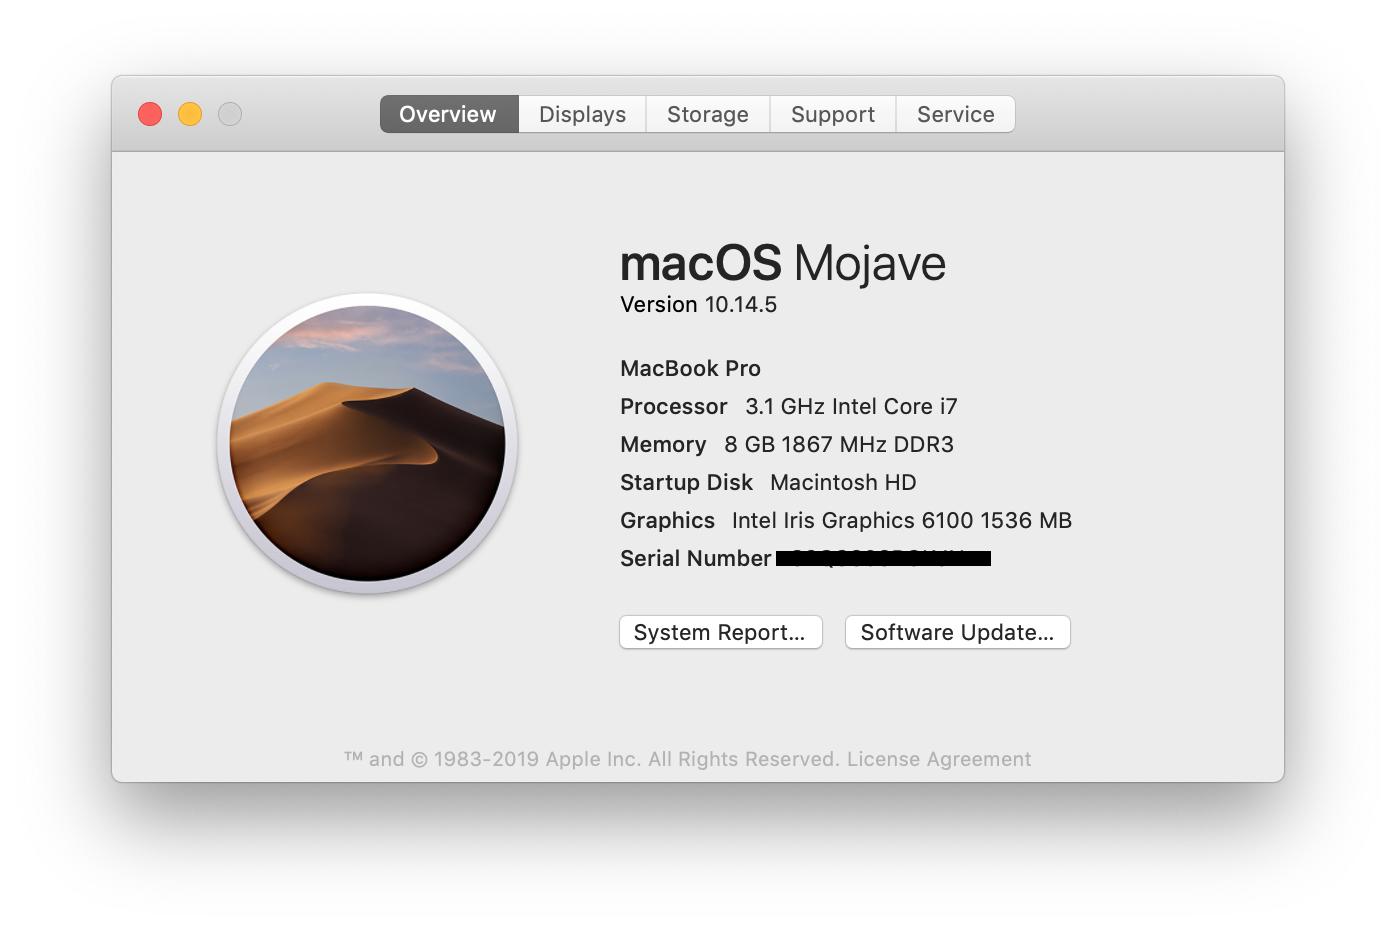1396x930 pixels.
Task: Open System Report
Action: 721,632
